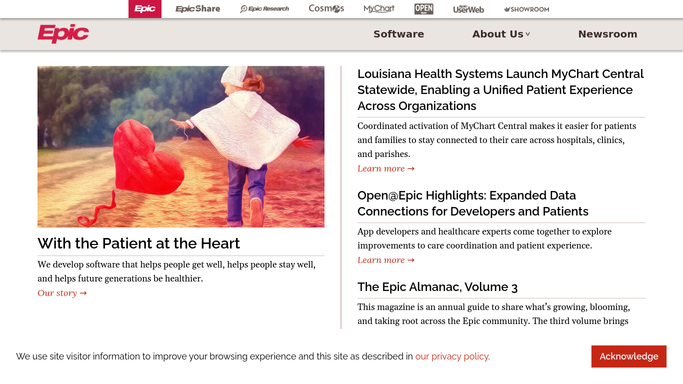Click the heart balloon girl image
This screenshot has height=384, width=683.
(x=181, y=147)
